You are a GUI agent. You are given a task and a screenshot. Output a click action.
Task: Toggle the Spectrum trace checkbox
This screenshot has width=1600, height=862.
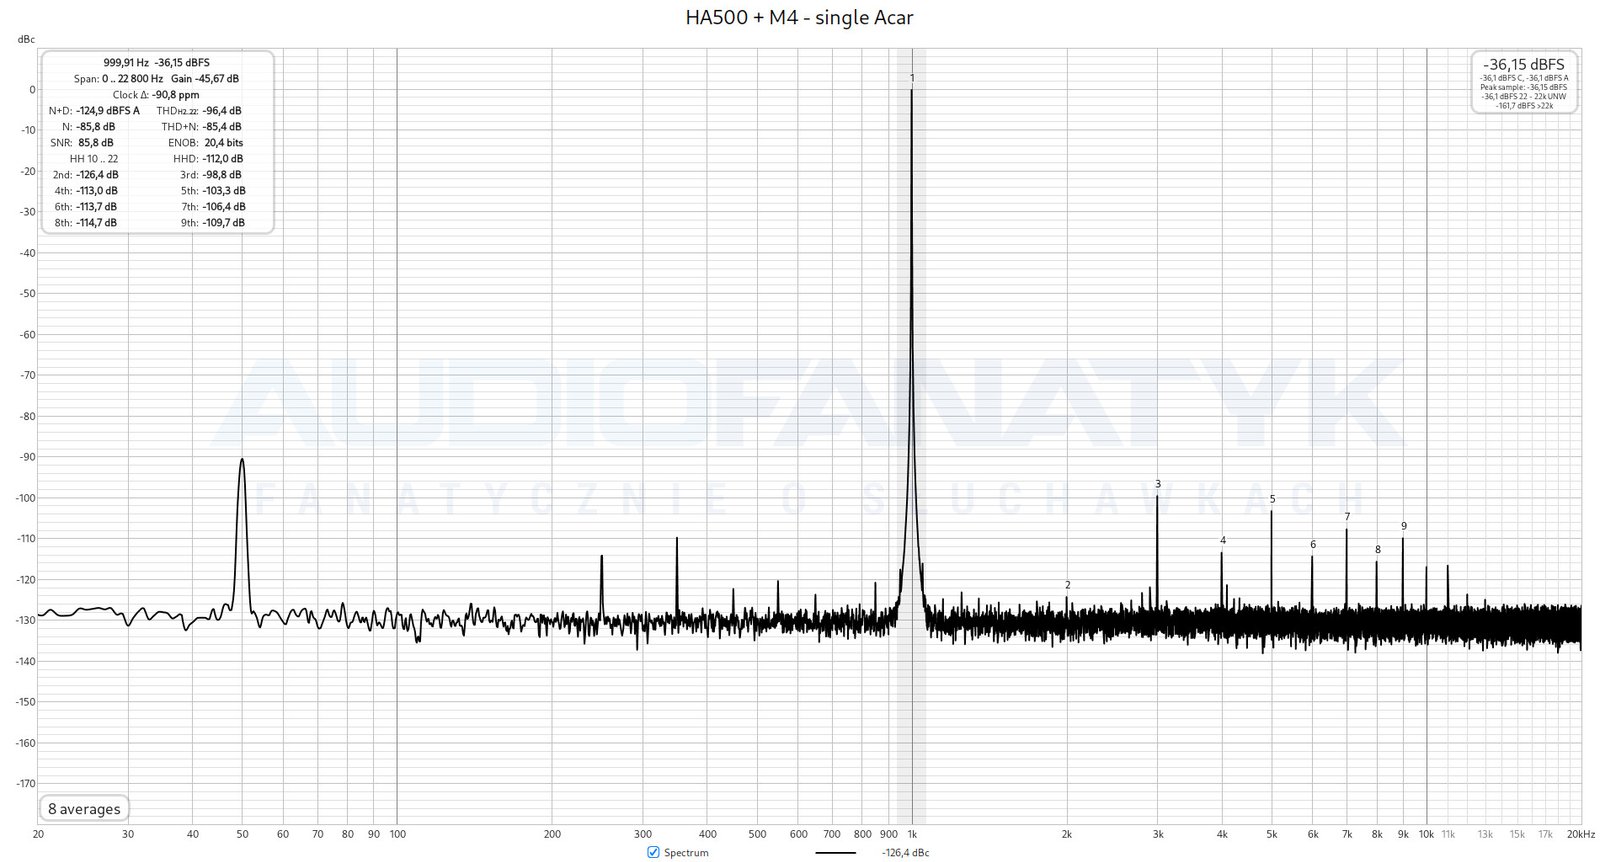(x=653, y=852)
